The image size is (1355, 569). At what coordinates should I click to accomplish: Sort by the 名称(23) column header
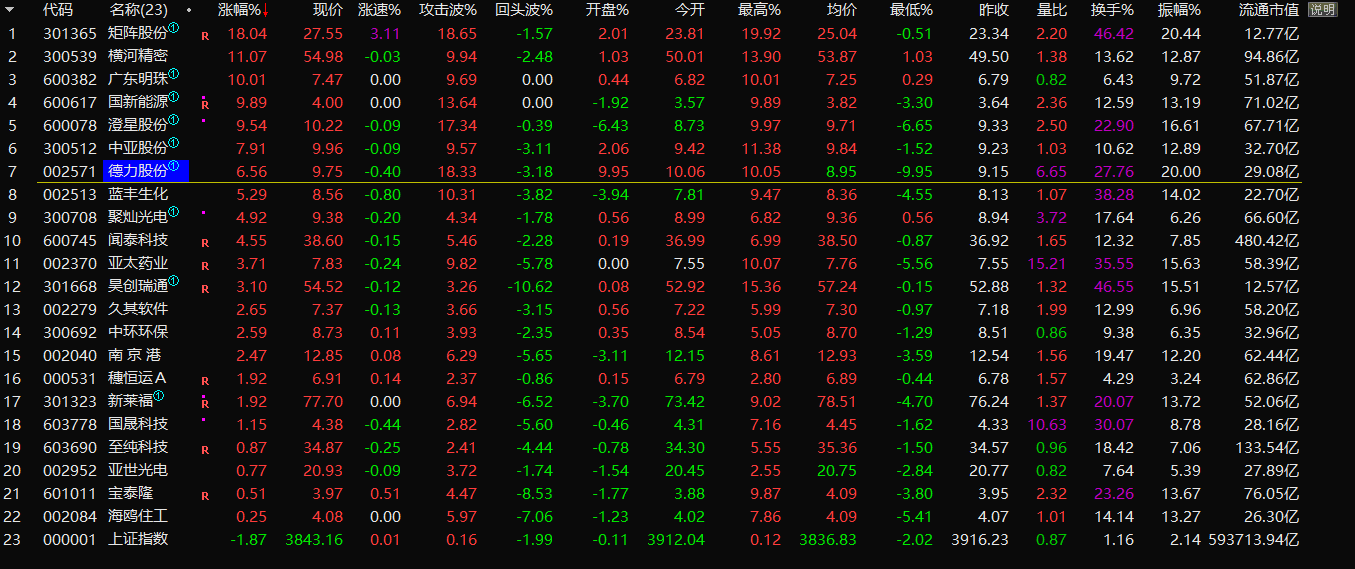pos(139,10)
